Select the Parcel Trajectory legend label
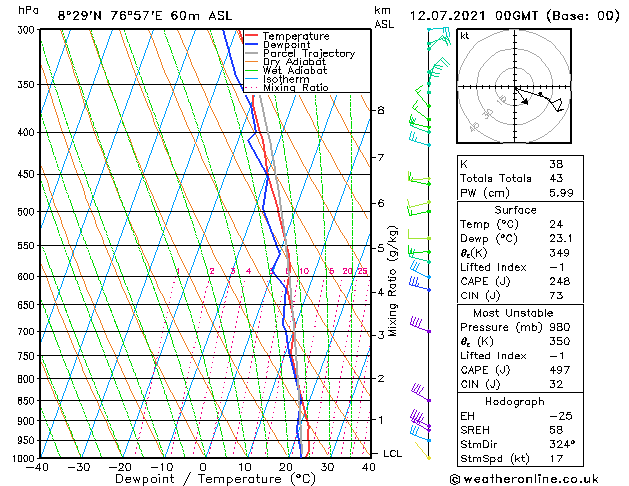 (x=309, y=53)
